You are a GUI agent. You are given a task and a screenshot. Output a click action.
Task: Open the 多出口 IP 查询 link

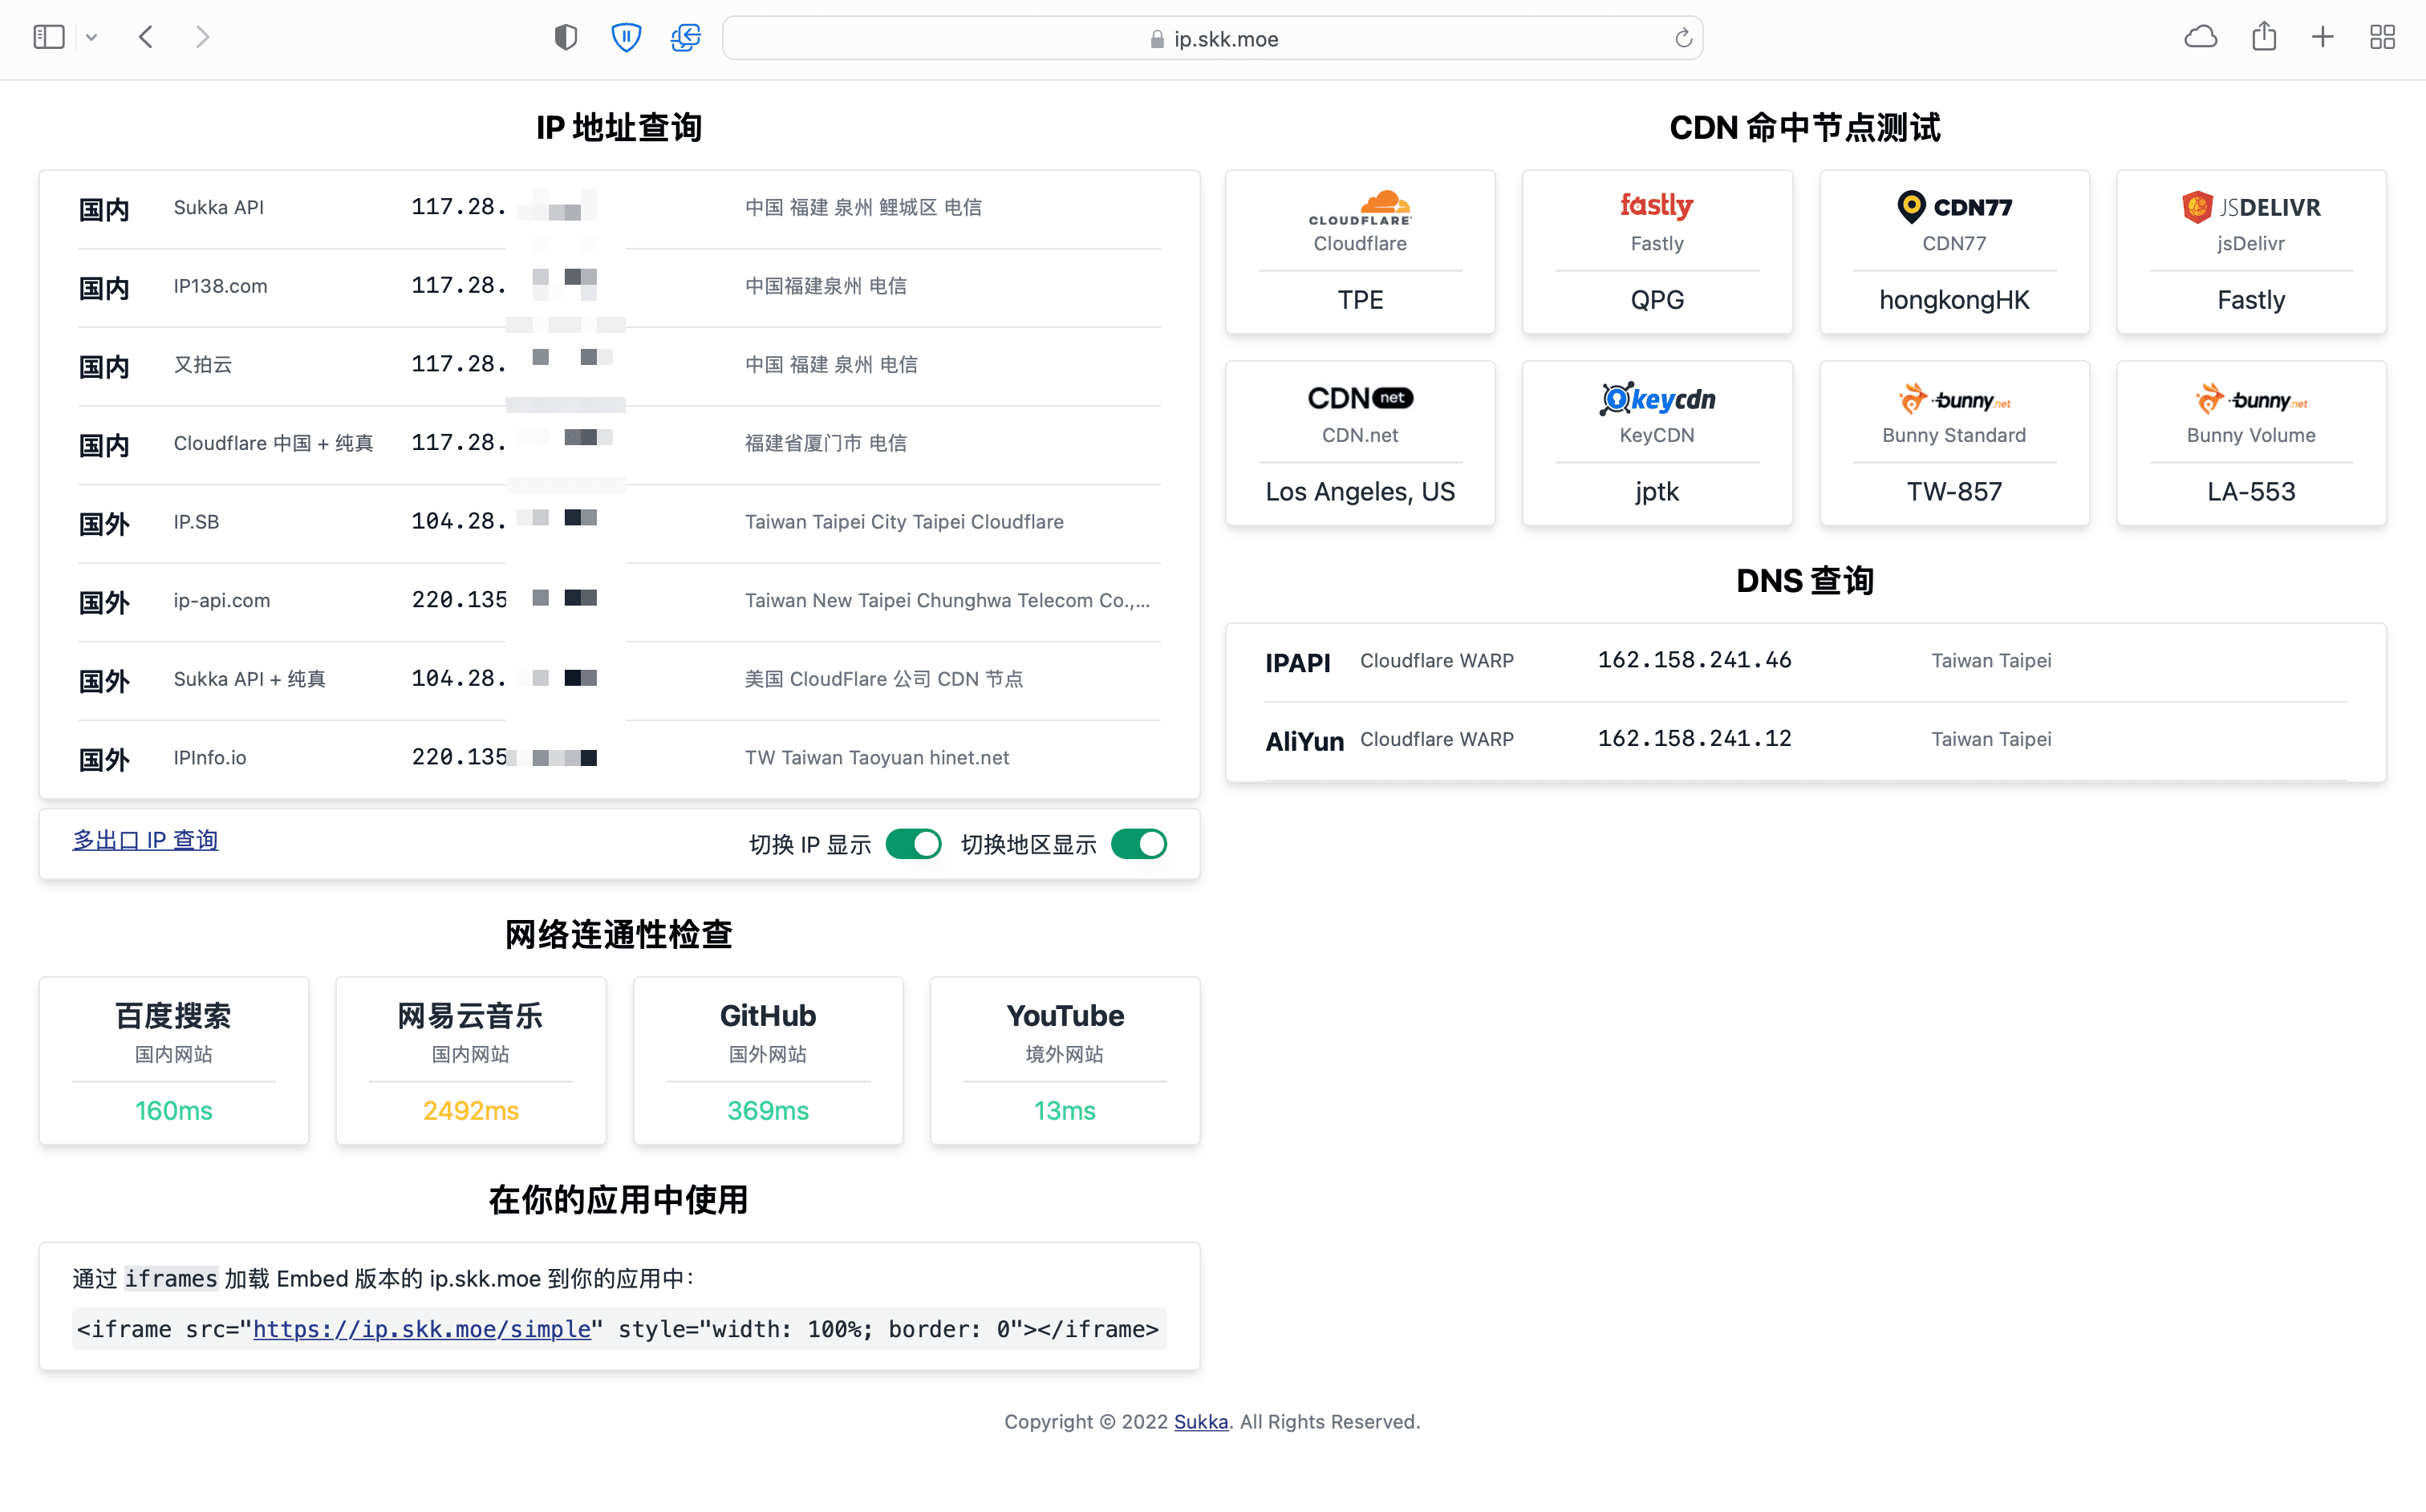[x=145, y=840]
